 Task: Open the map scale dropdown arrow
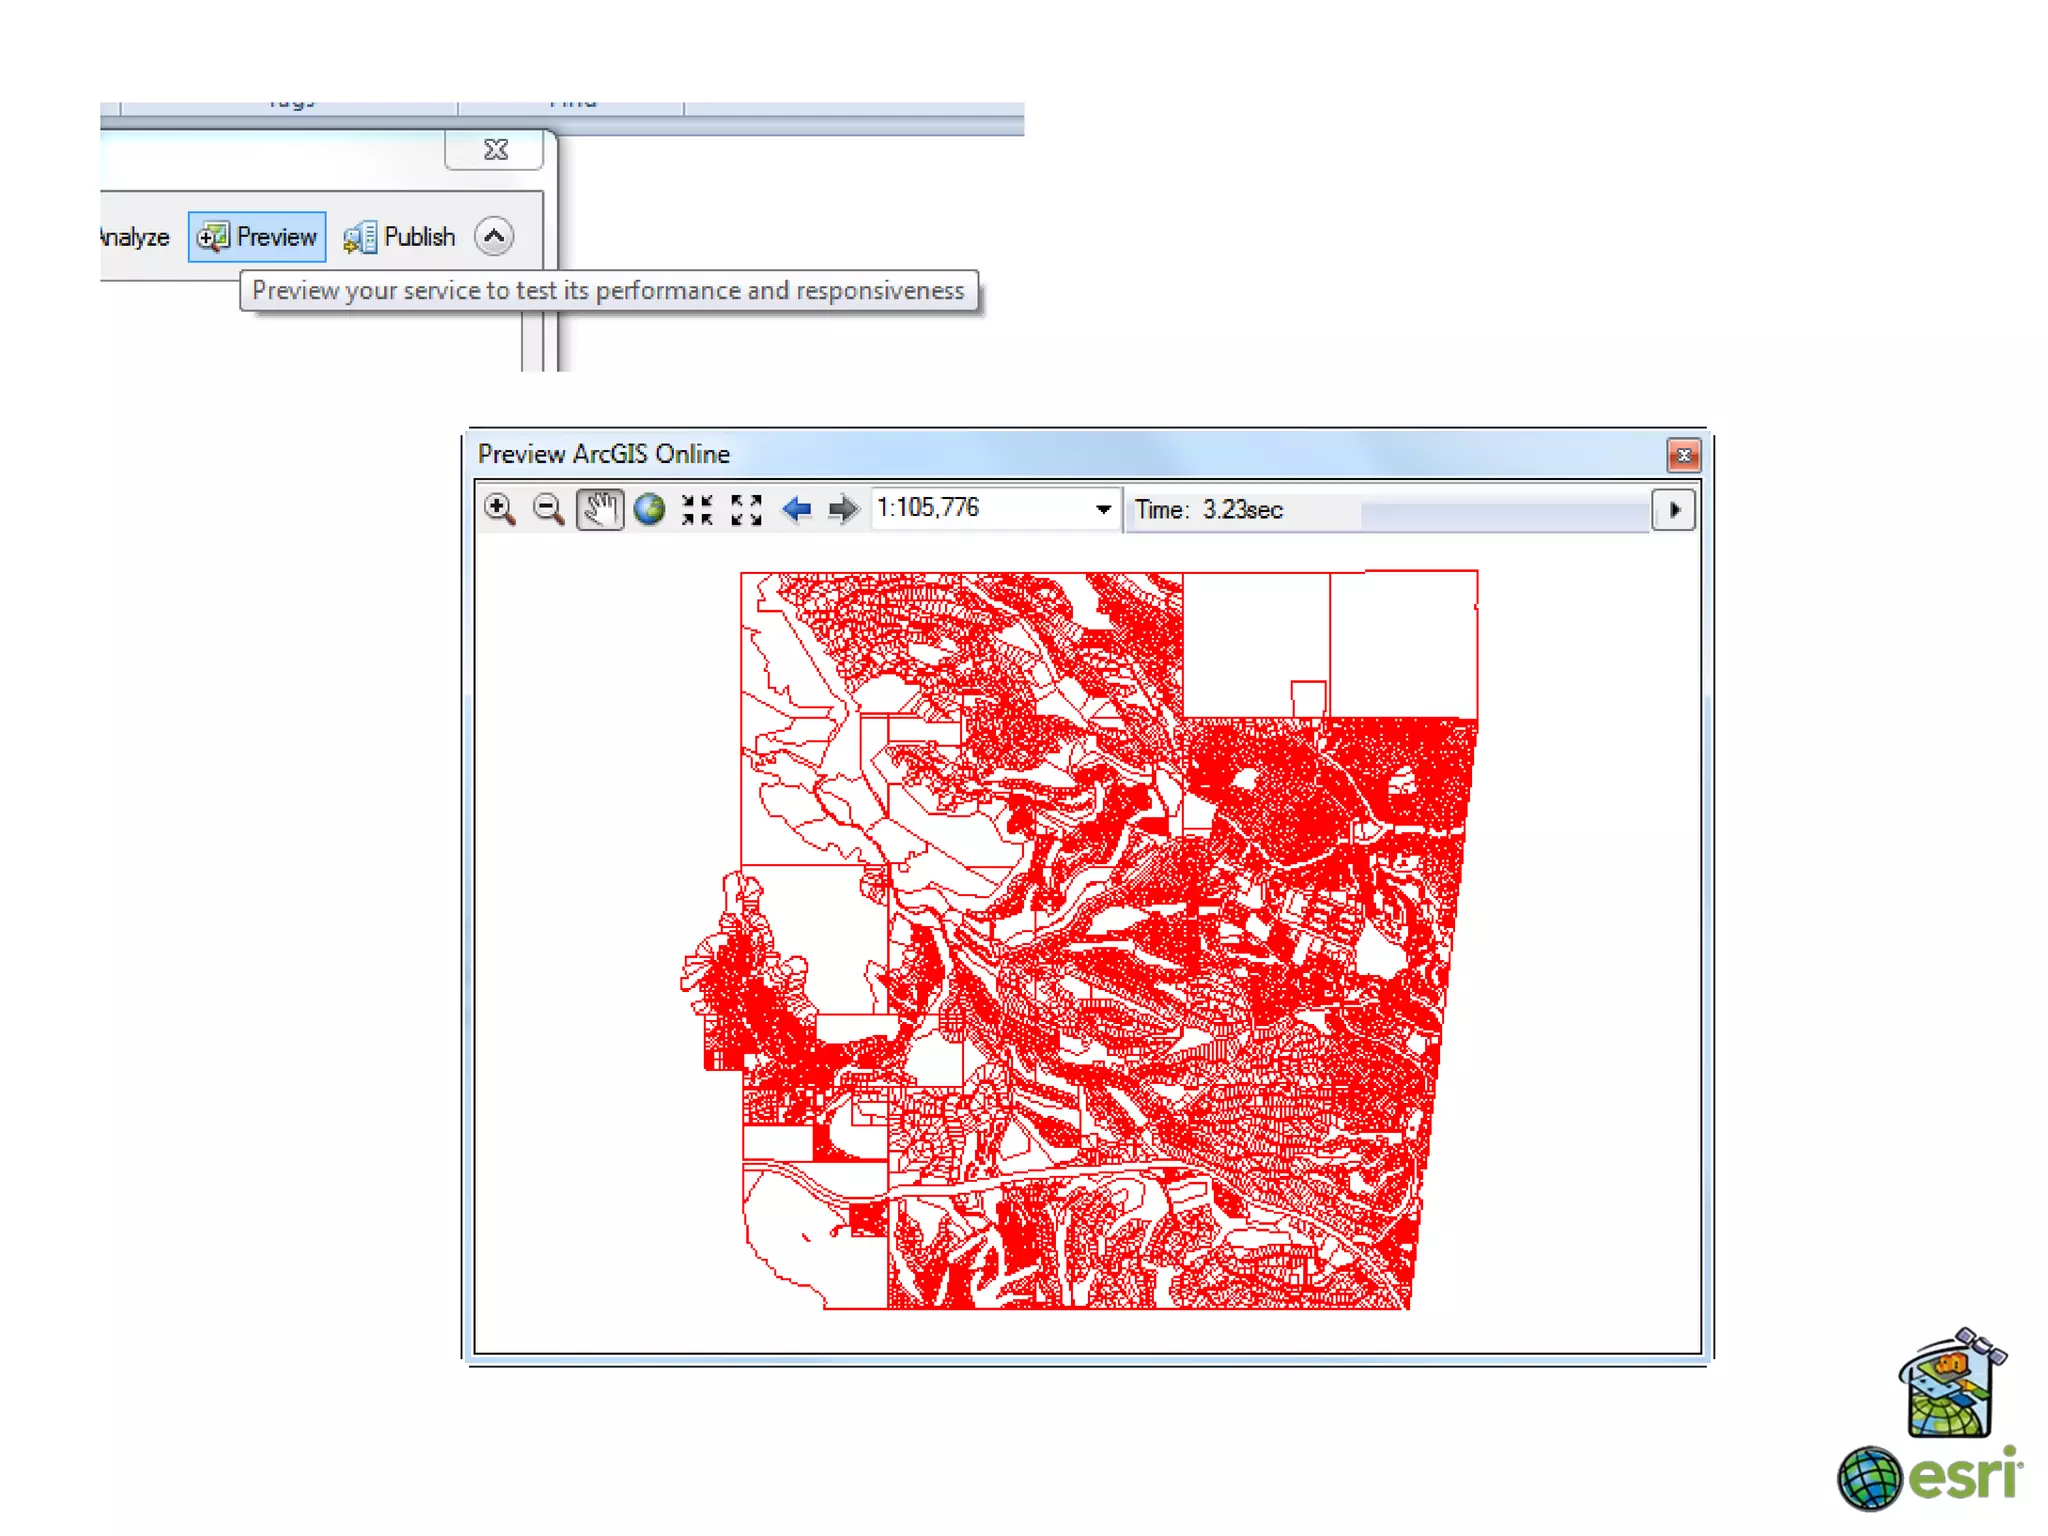[1102, 509]
